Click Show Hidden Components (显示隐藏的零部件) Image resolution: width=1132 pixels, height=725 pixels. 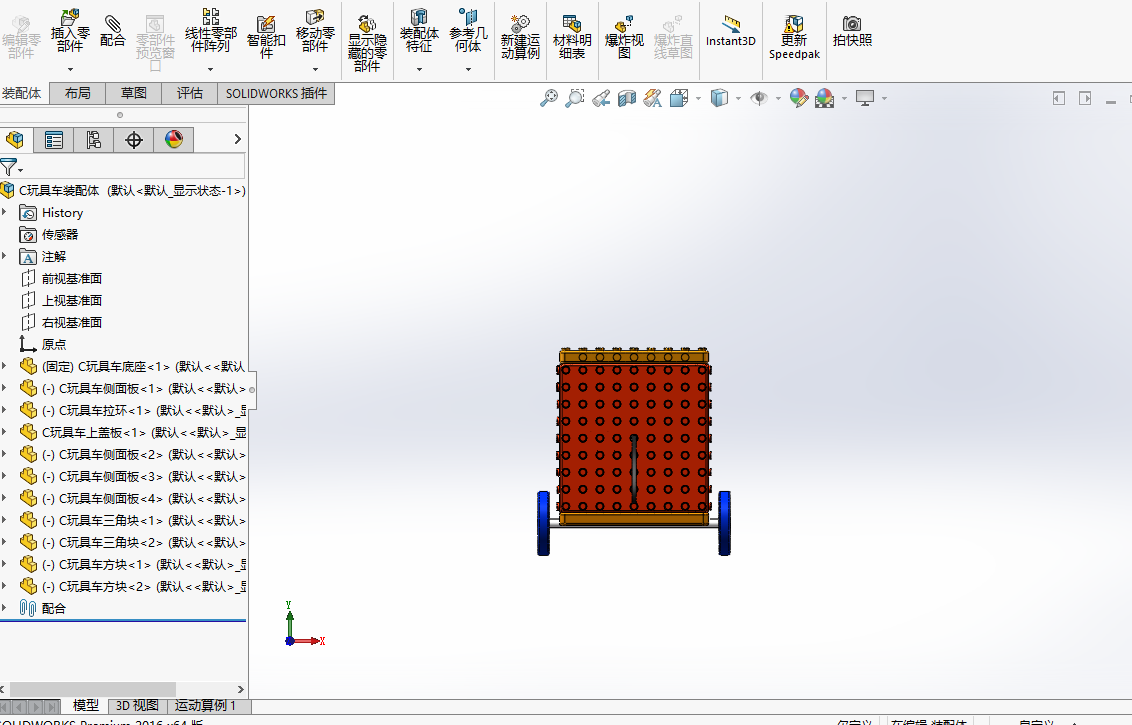(x=367, y=43)
